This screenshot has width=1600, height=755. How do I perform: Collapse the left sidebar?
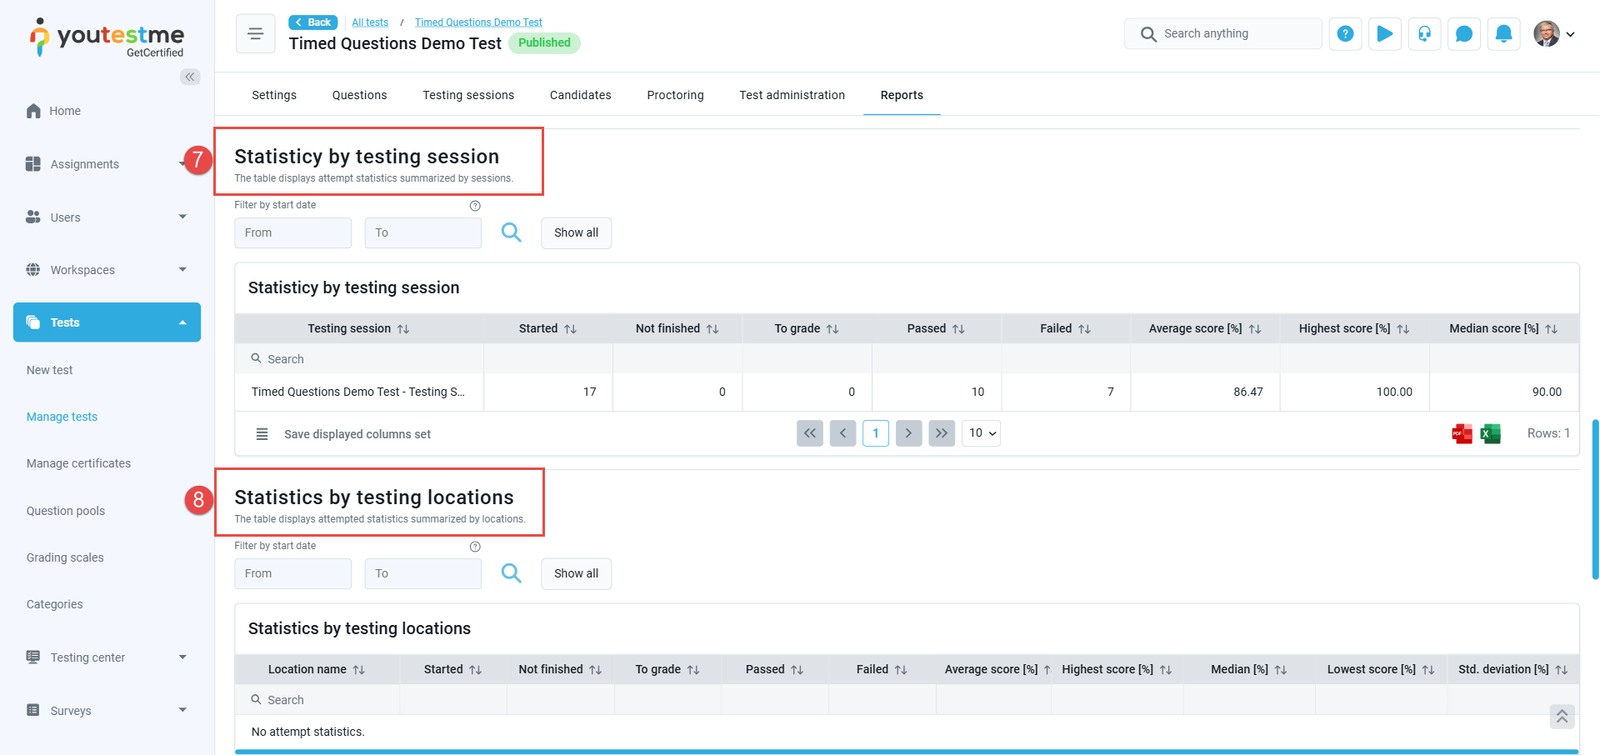(x=189, y=77)
